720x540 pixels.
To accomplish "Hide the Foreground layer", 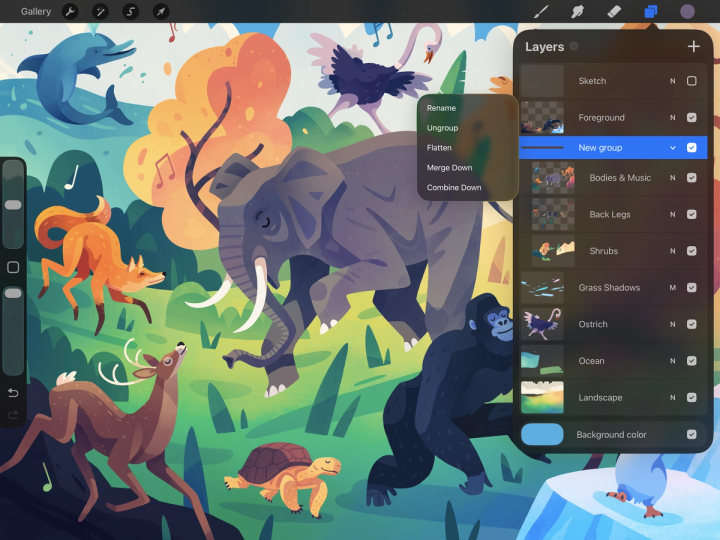I will pyautogui.click(x=692, y=118).
